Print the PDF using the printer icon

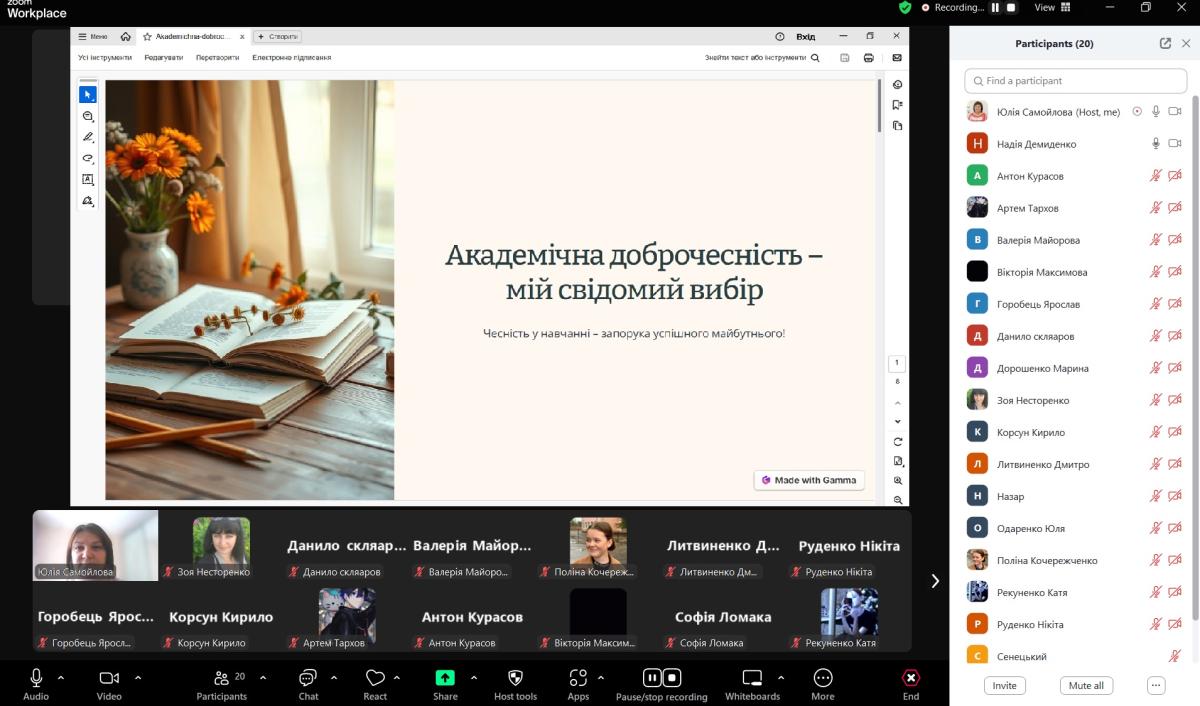869,58
